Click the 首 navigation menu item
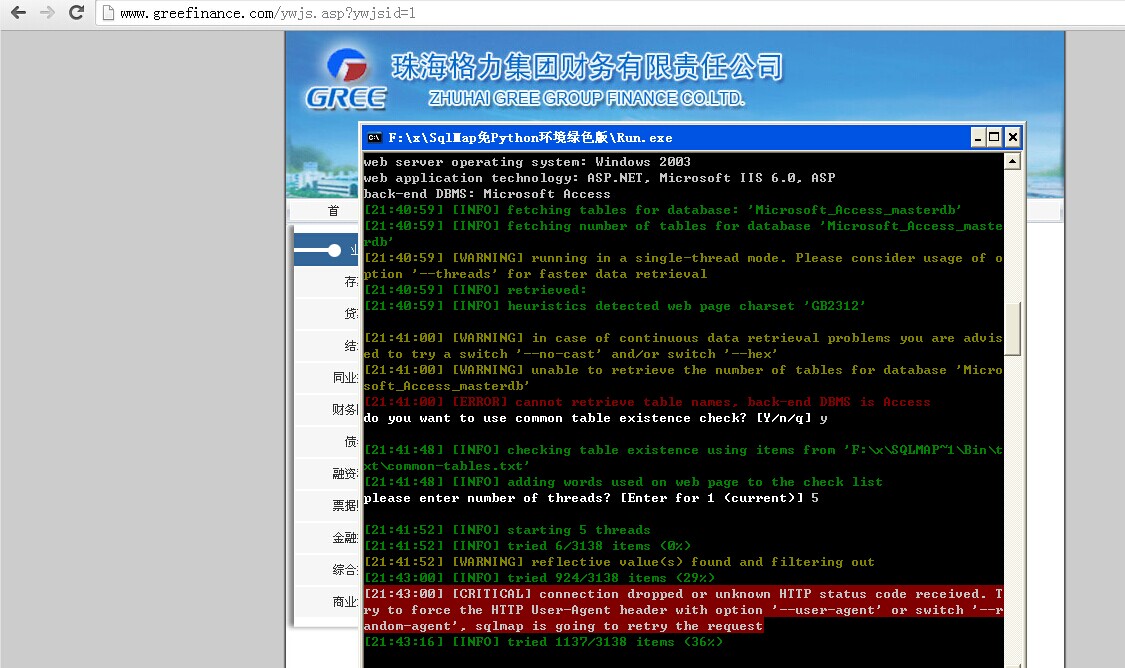The width and height of the screenshot is (1125, 668). coord(333,210)
